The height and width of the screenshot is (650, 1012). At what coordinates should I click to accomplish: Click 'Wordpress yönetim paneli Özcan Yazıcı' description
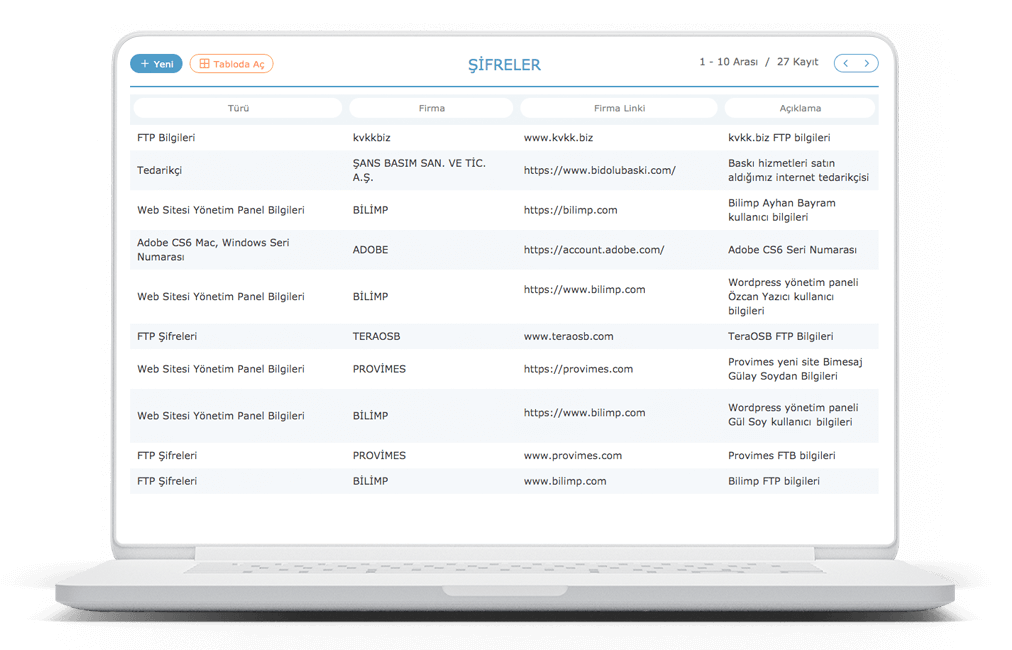tap(793, 296)
